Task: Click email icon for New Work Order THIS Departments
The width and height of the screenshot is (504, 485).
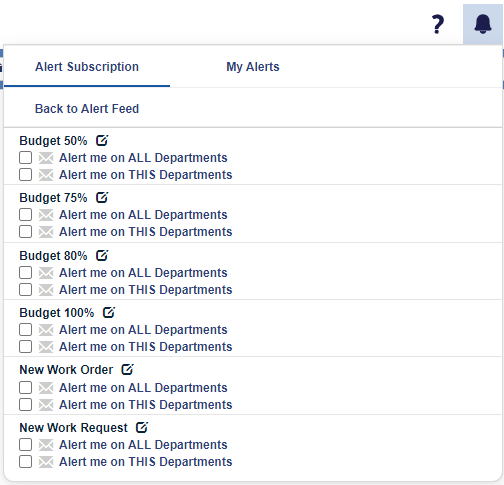Action: point(46,405)
